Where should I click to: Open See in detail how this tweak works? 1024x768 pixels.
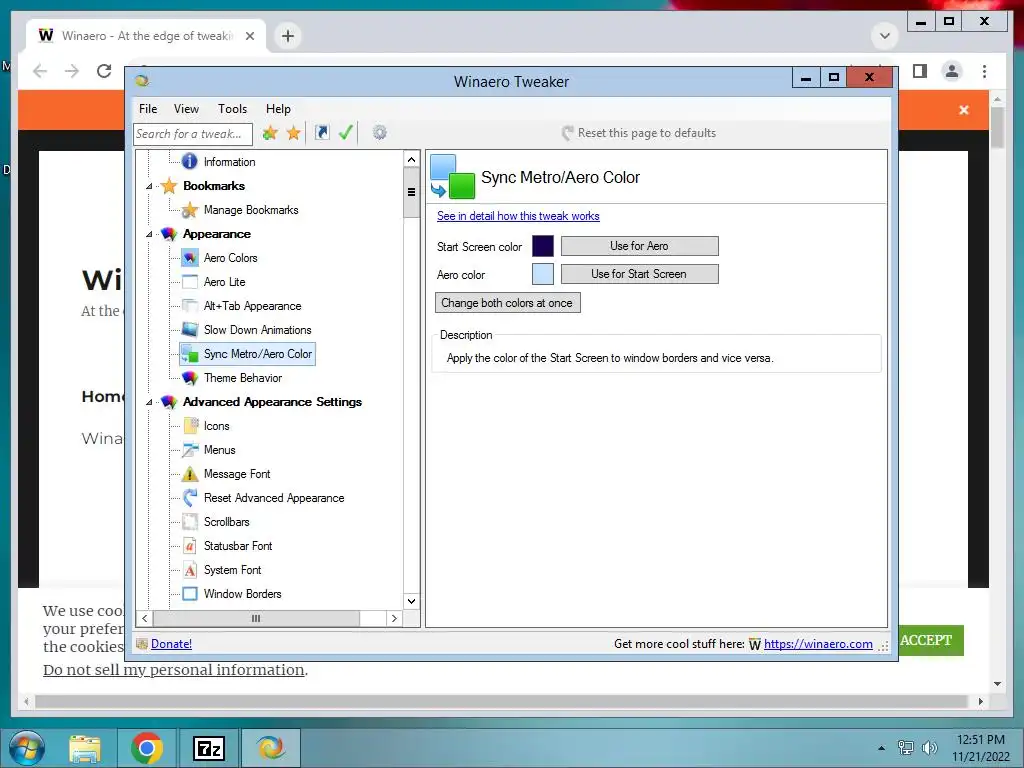(x=518, y=216)
